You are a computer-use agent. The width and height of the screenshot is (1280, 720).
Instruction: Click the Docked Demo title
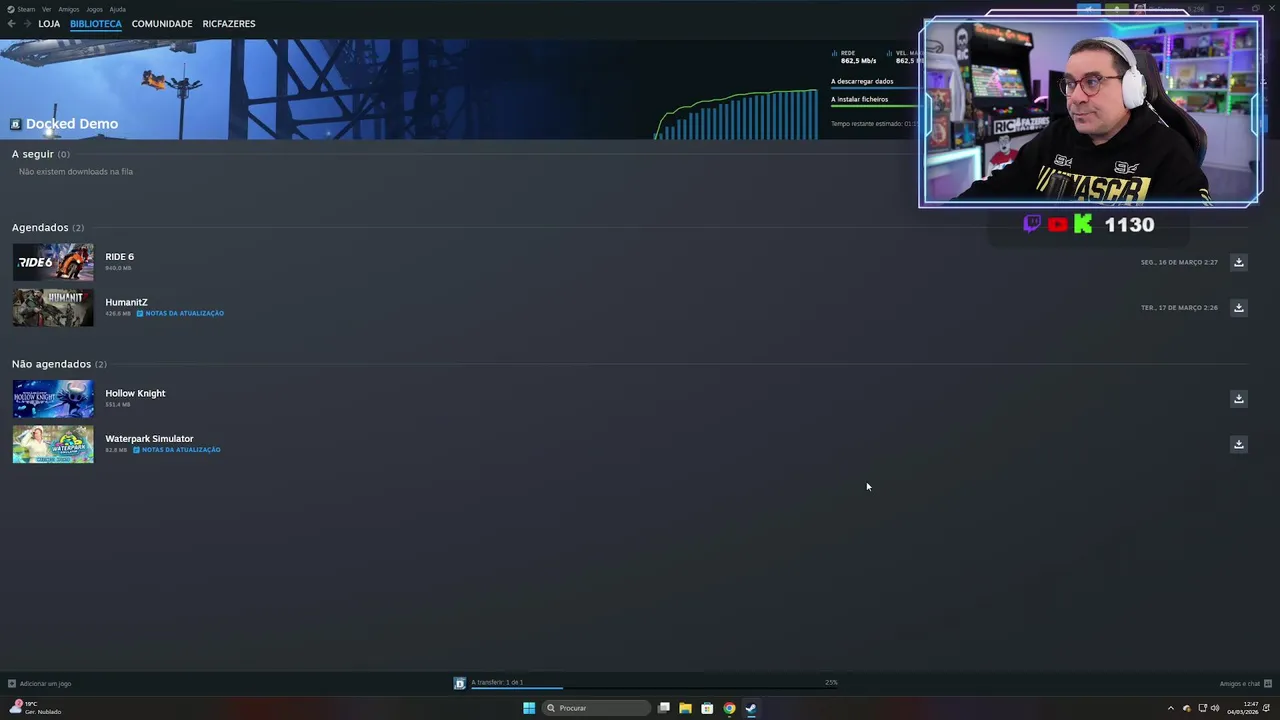pos(72,124)
